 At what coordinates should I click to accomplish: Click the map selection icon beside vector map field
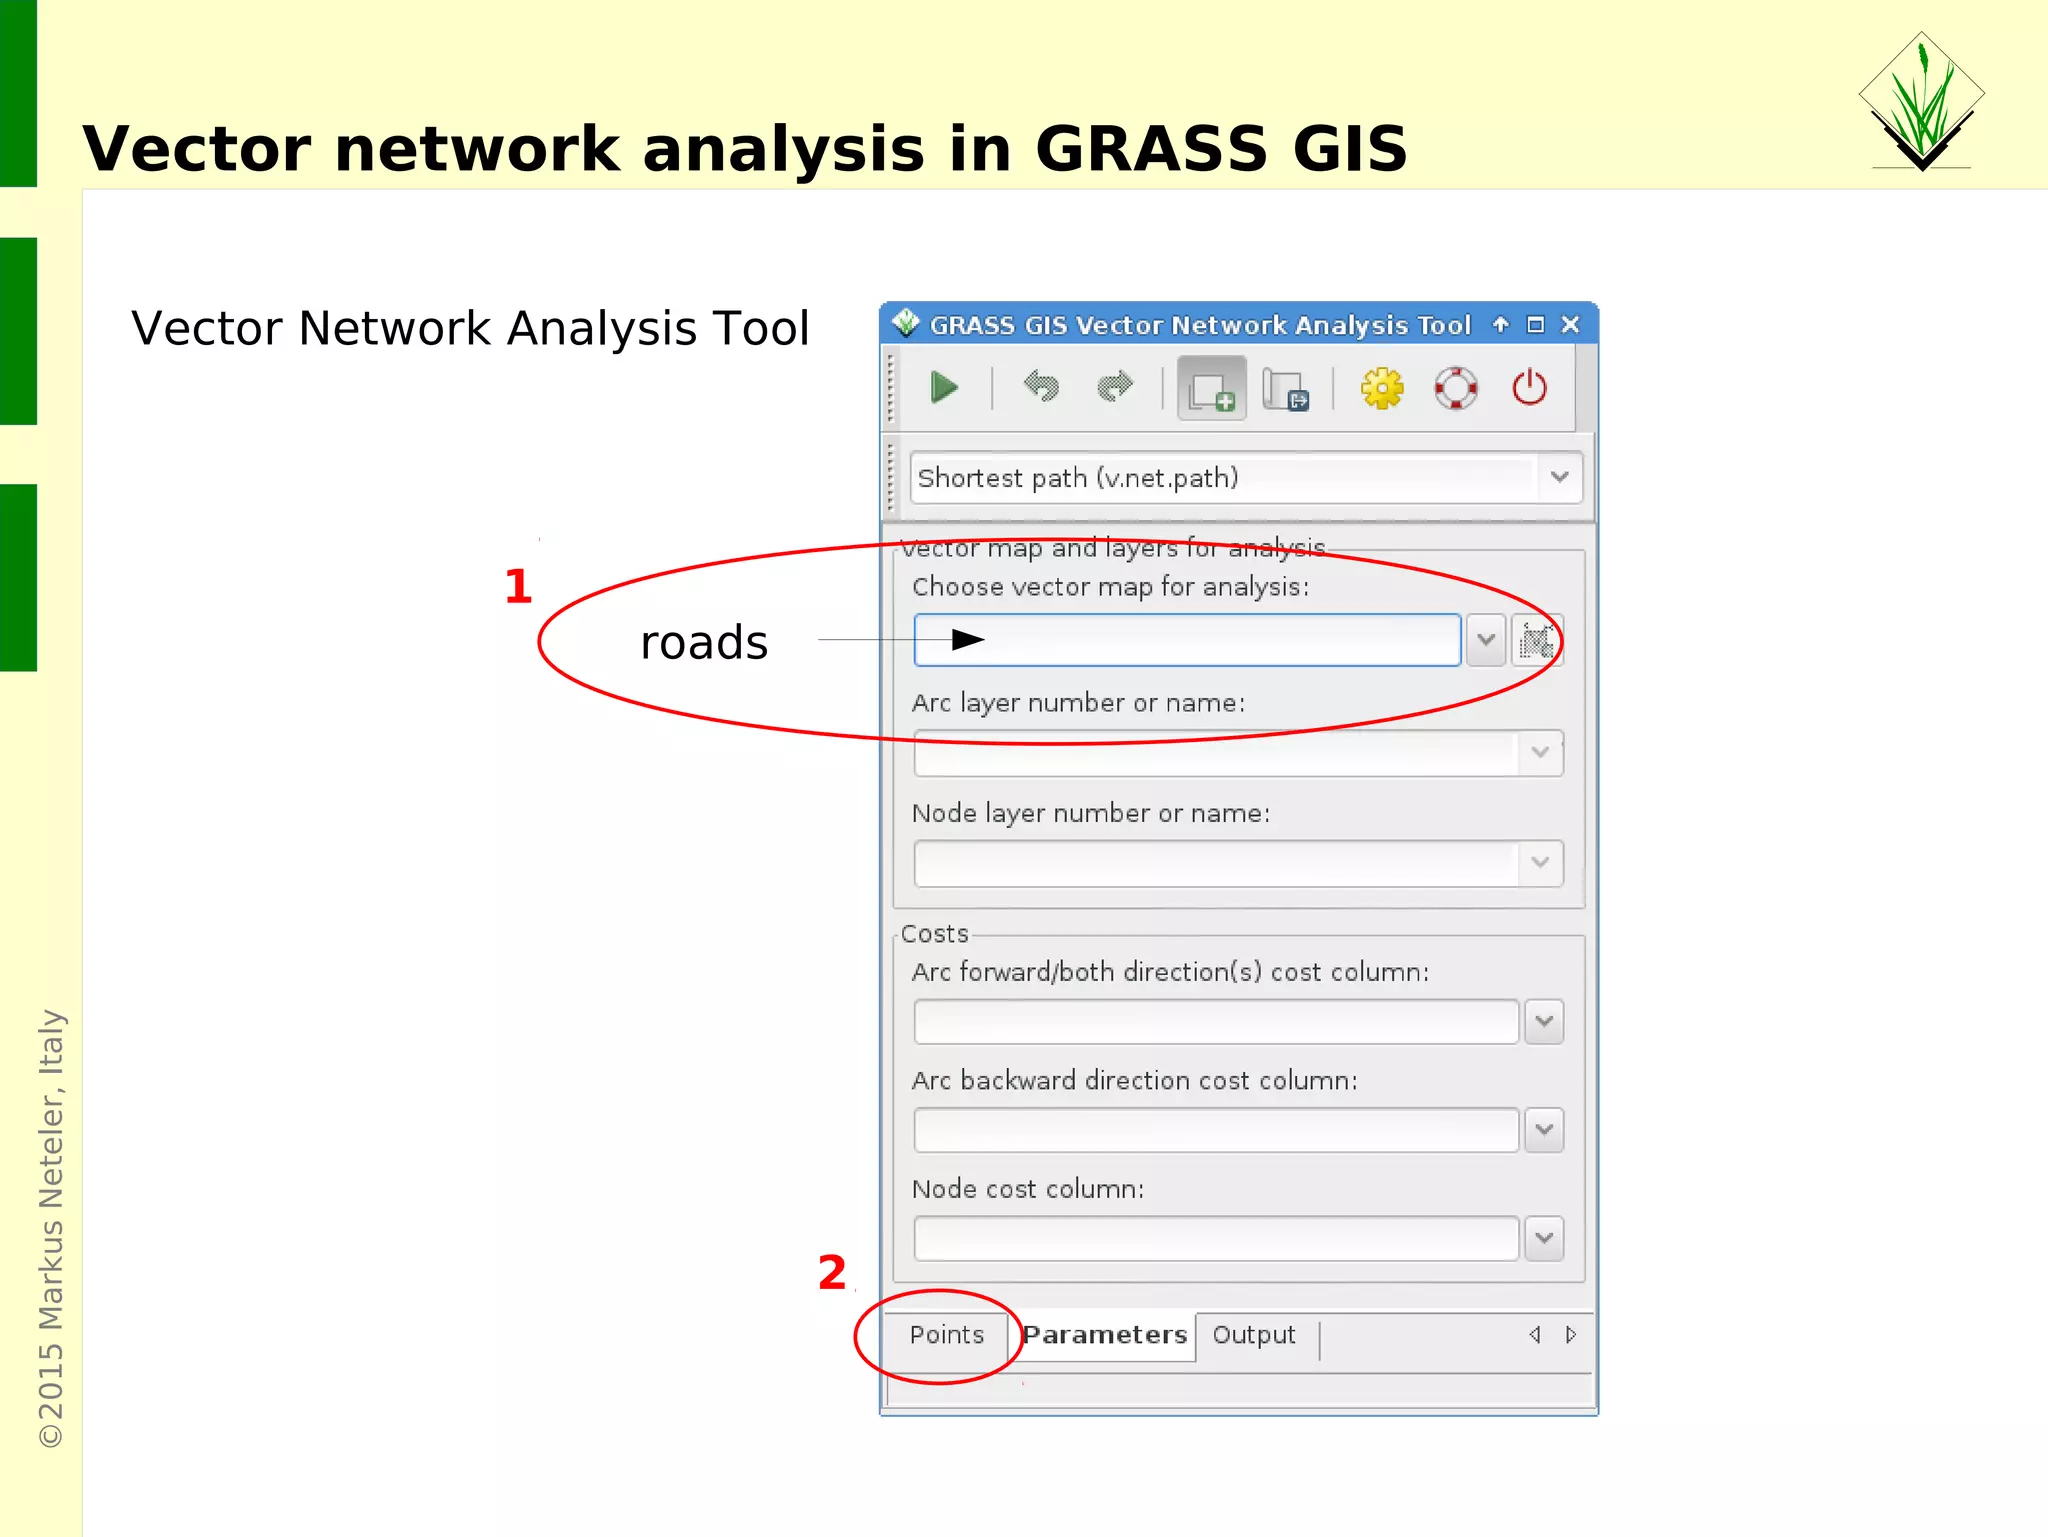click(1536, 640)
